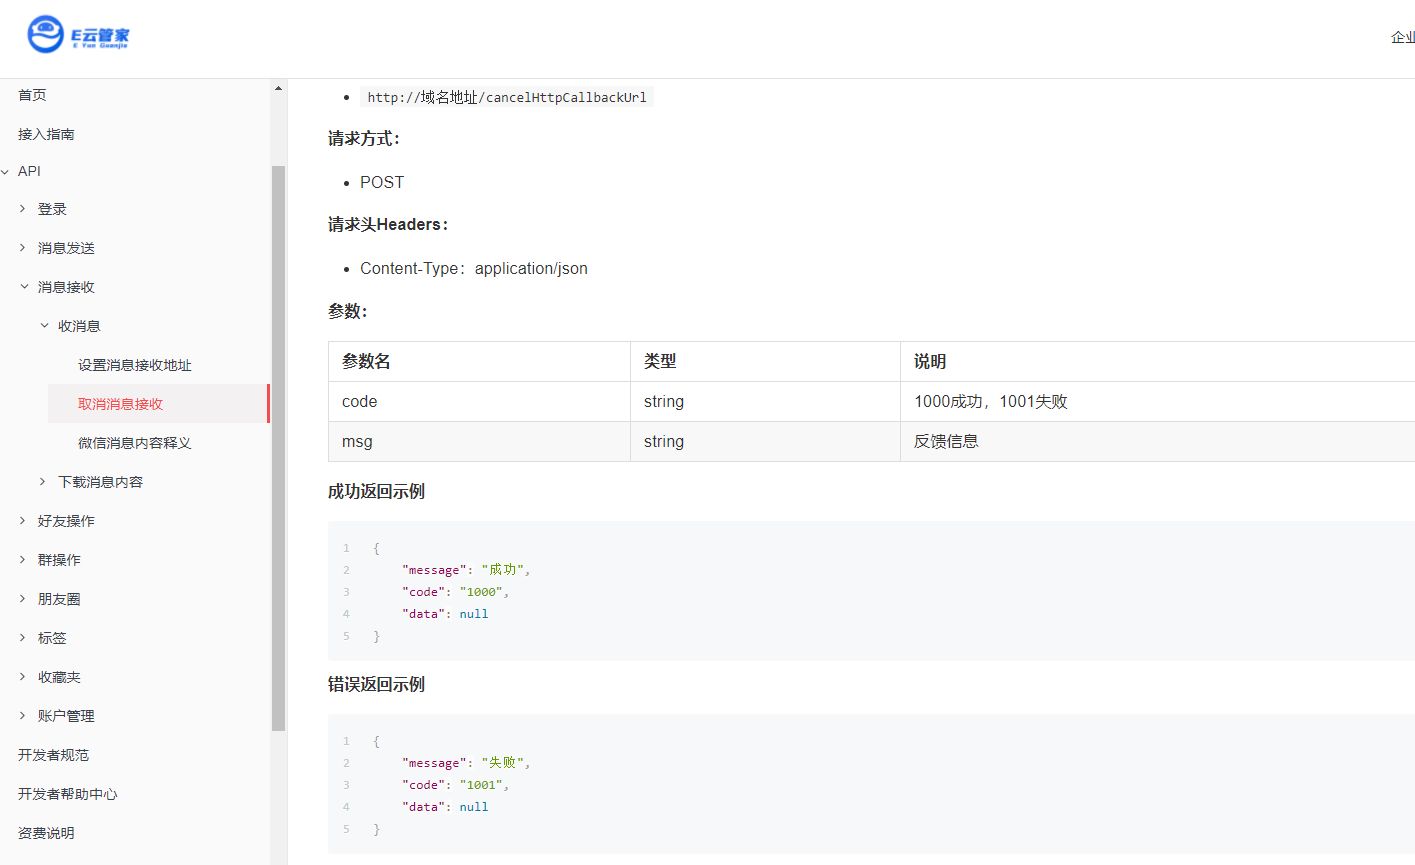The image size is (1415, 865).
Task: Click the sidebar scrollbar up arrow
Action: 278,88
